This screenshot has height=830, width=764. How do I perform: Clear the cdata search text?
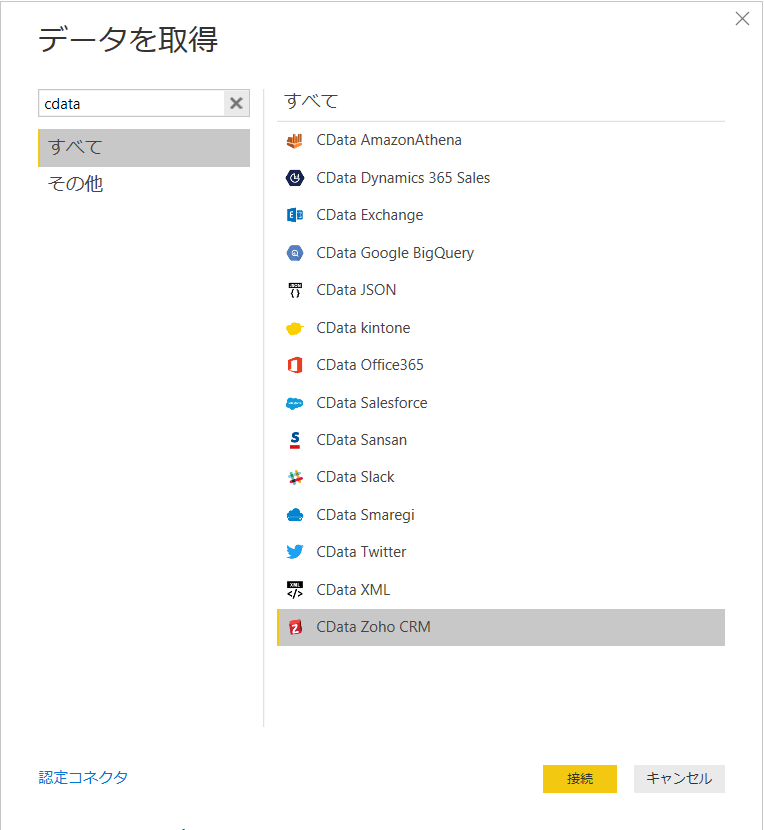[x=236, y=103]
